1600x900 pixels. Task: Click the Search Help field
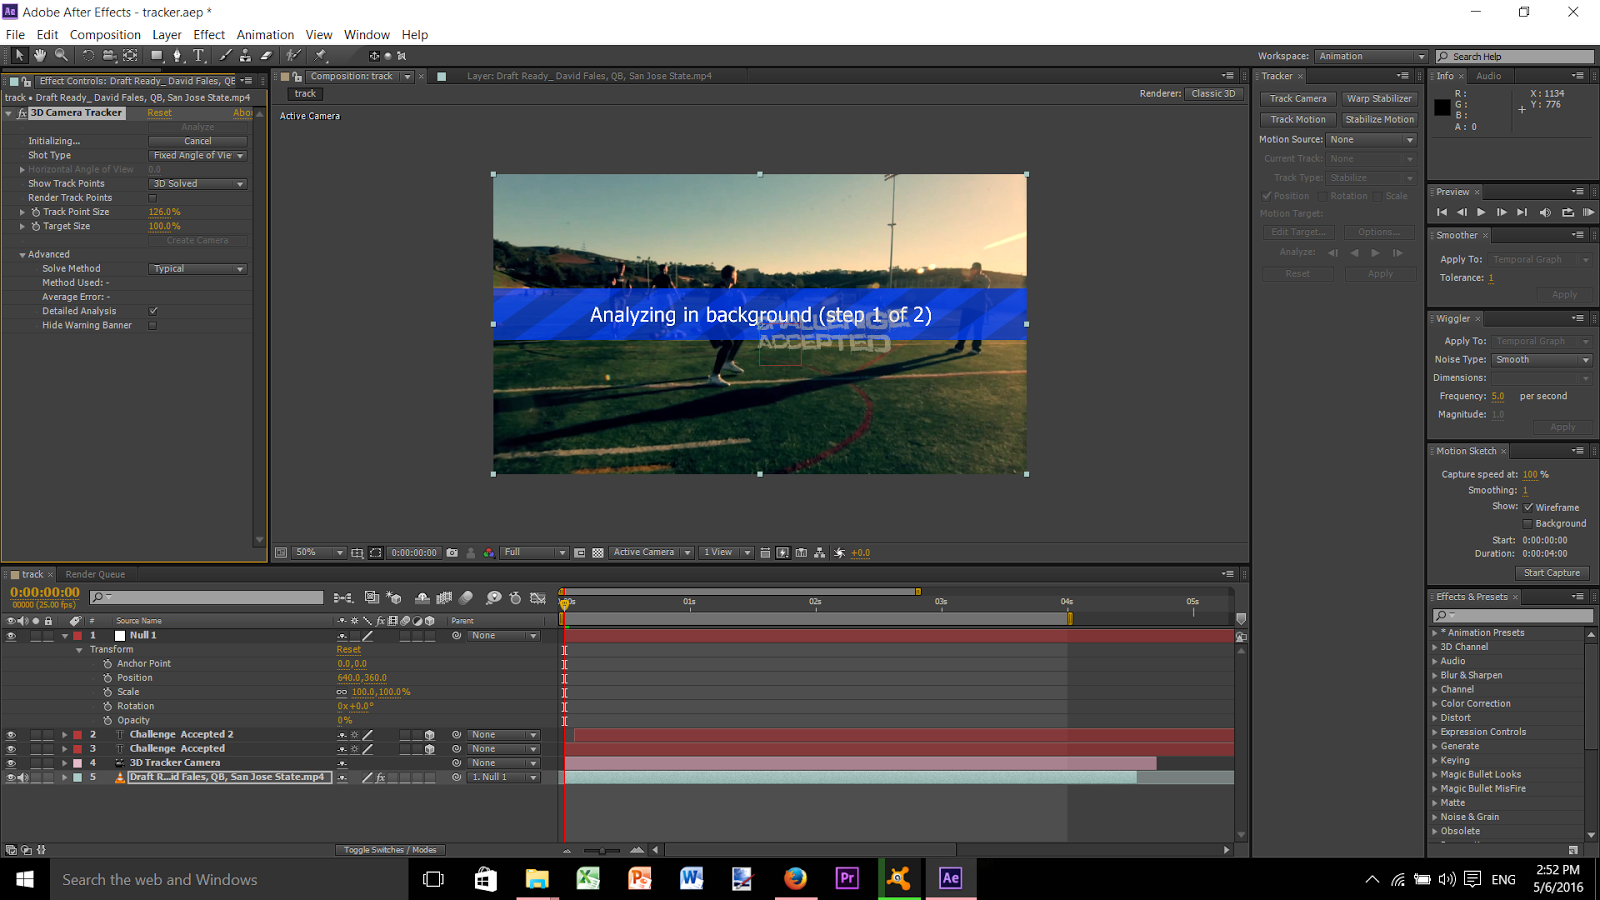pyautogui.click(x=1515, y=57)
